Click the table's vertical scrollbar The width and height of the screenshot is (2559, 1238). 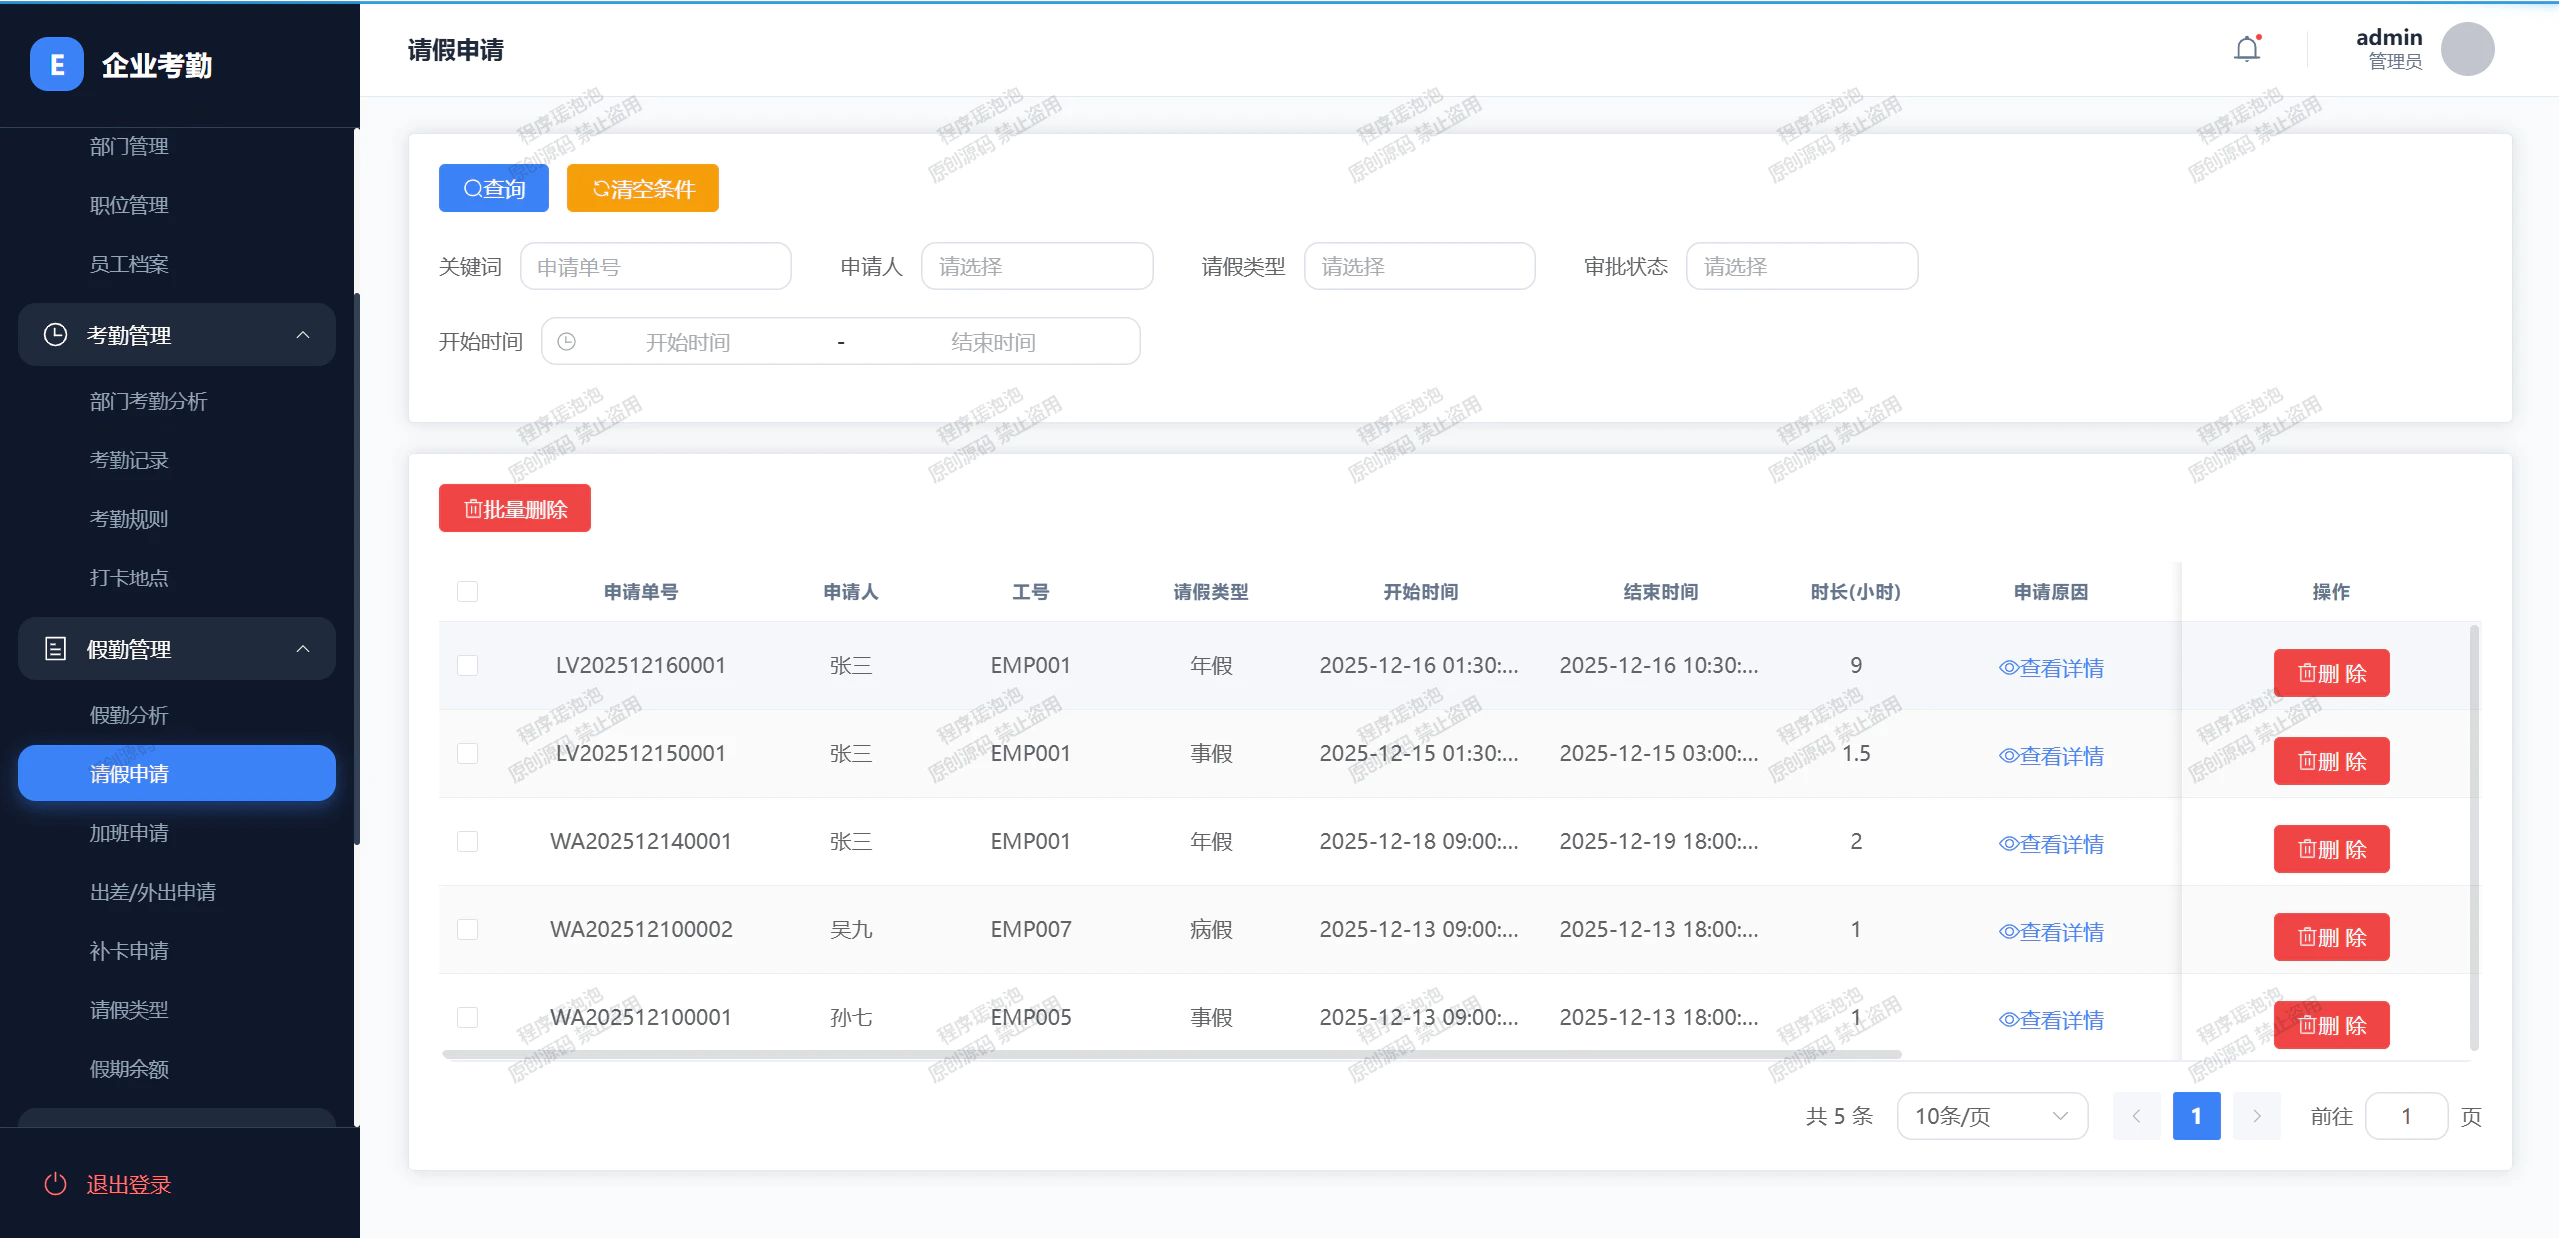[2474, 837]
